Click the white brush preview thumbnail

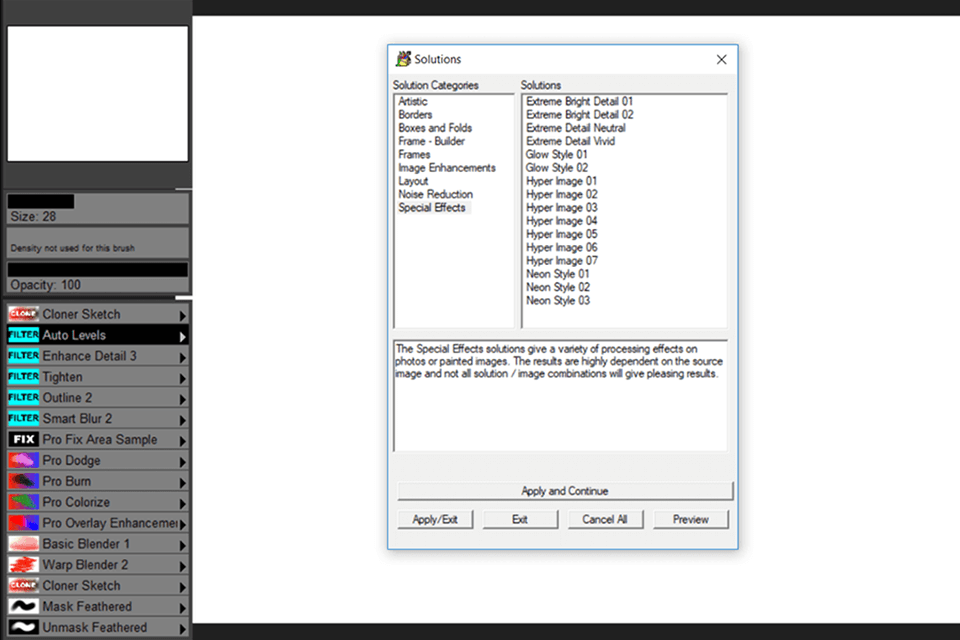[97, 94]
